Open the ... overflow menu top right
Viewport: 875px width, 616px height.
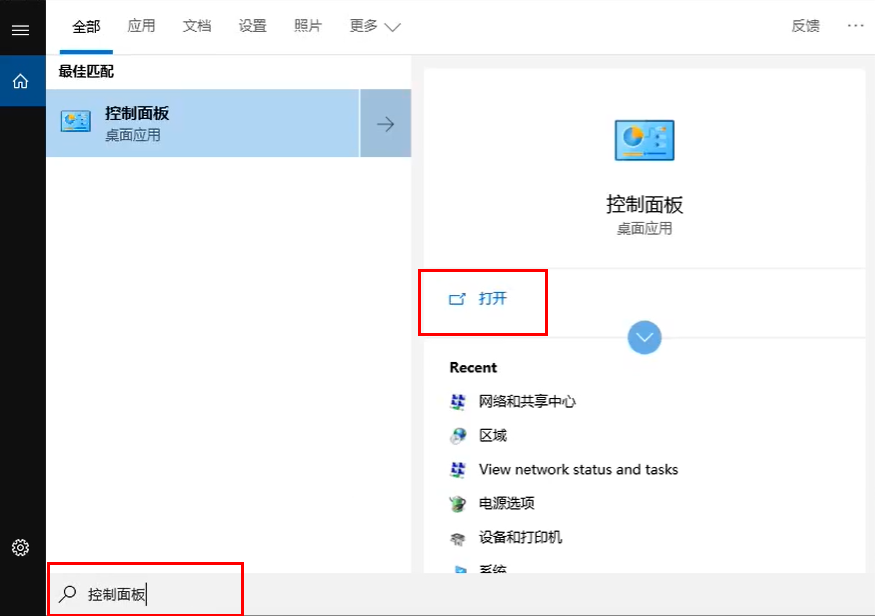click(x=855, y=26)
